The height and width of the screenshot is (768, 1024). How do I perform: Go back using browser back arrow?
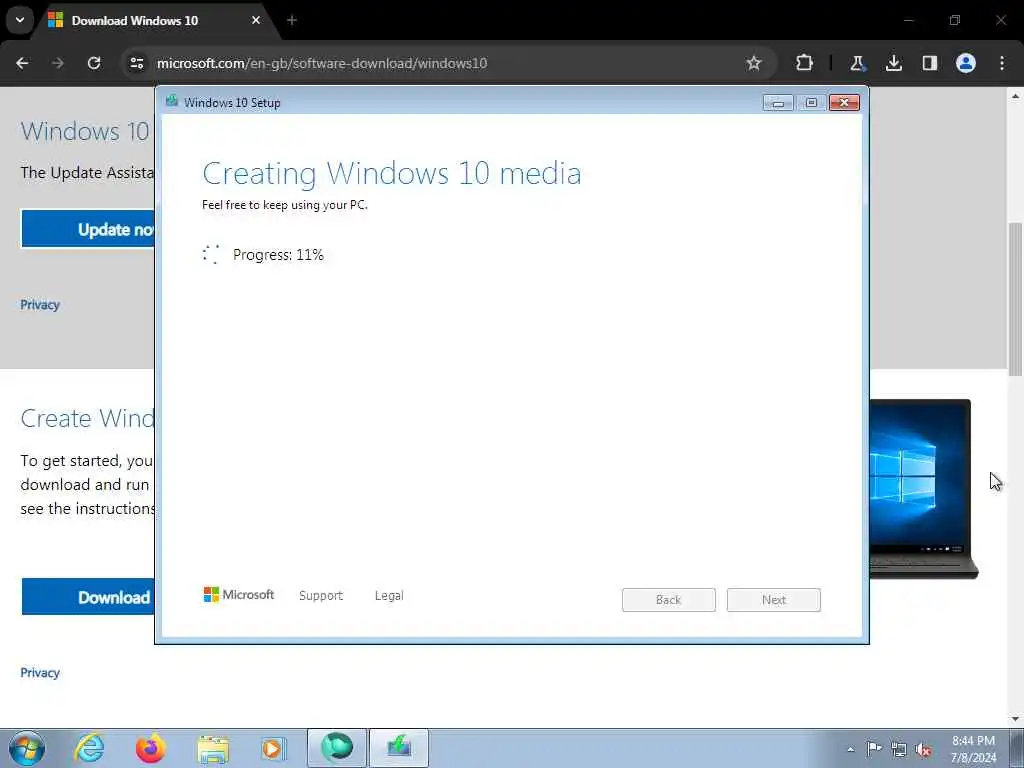click(x=22, y=63)
